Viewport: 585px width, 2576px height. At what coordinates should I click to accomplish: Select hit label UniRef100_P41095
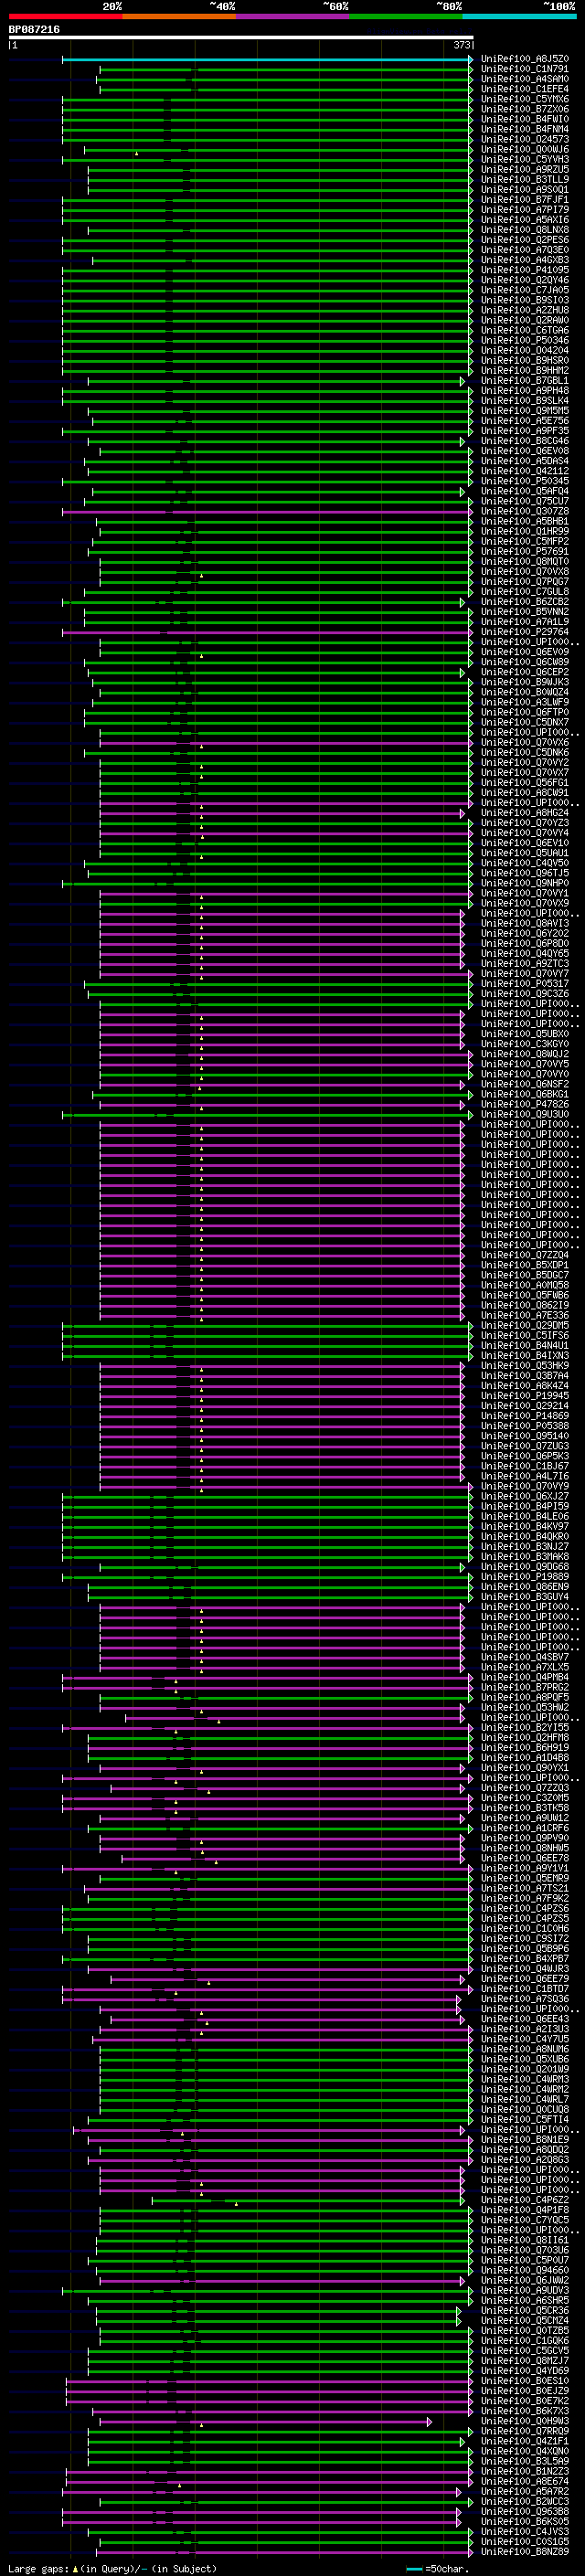(525, 270)
